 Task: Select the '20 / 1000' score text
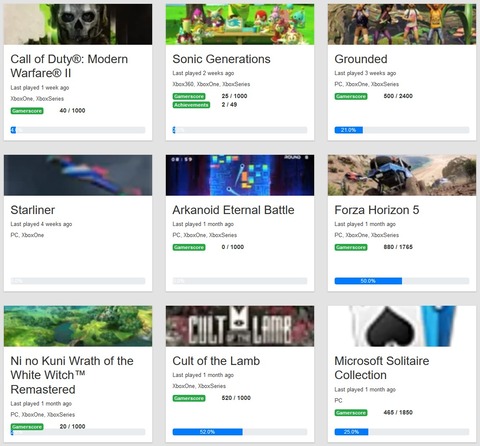pos(72,427)
